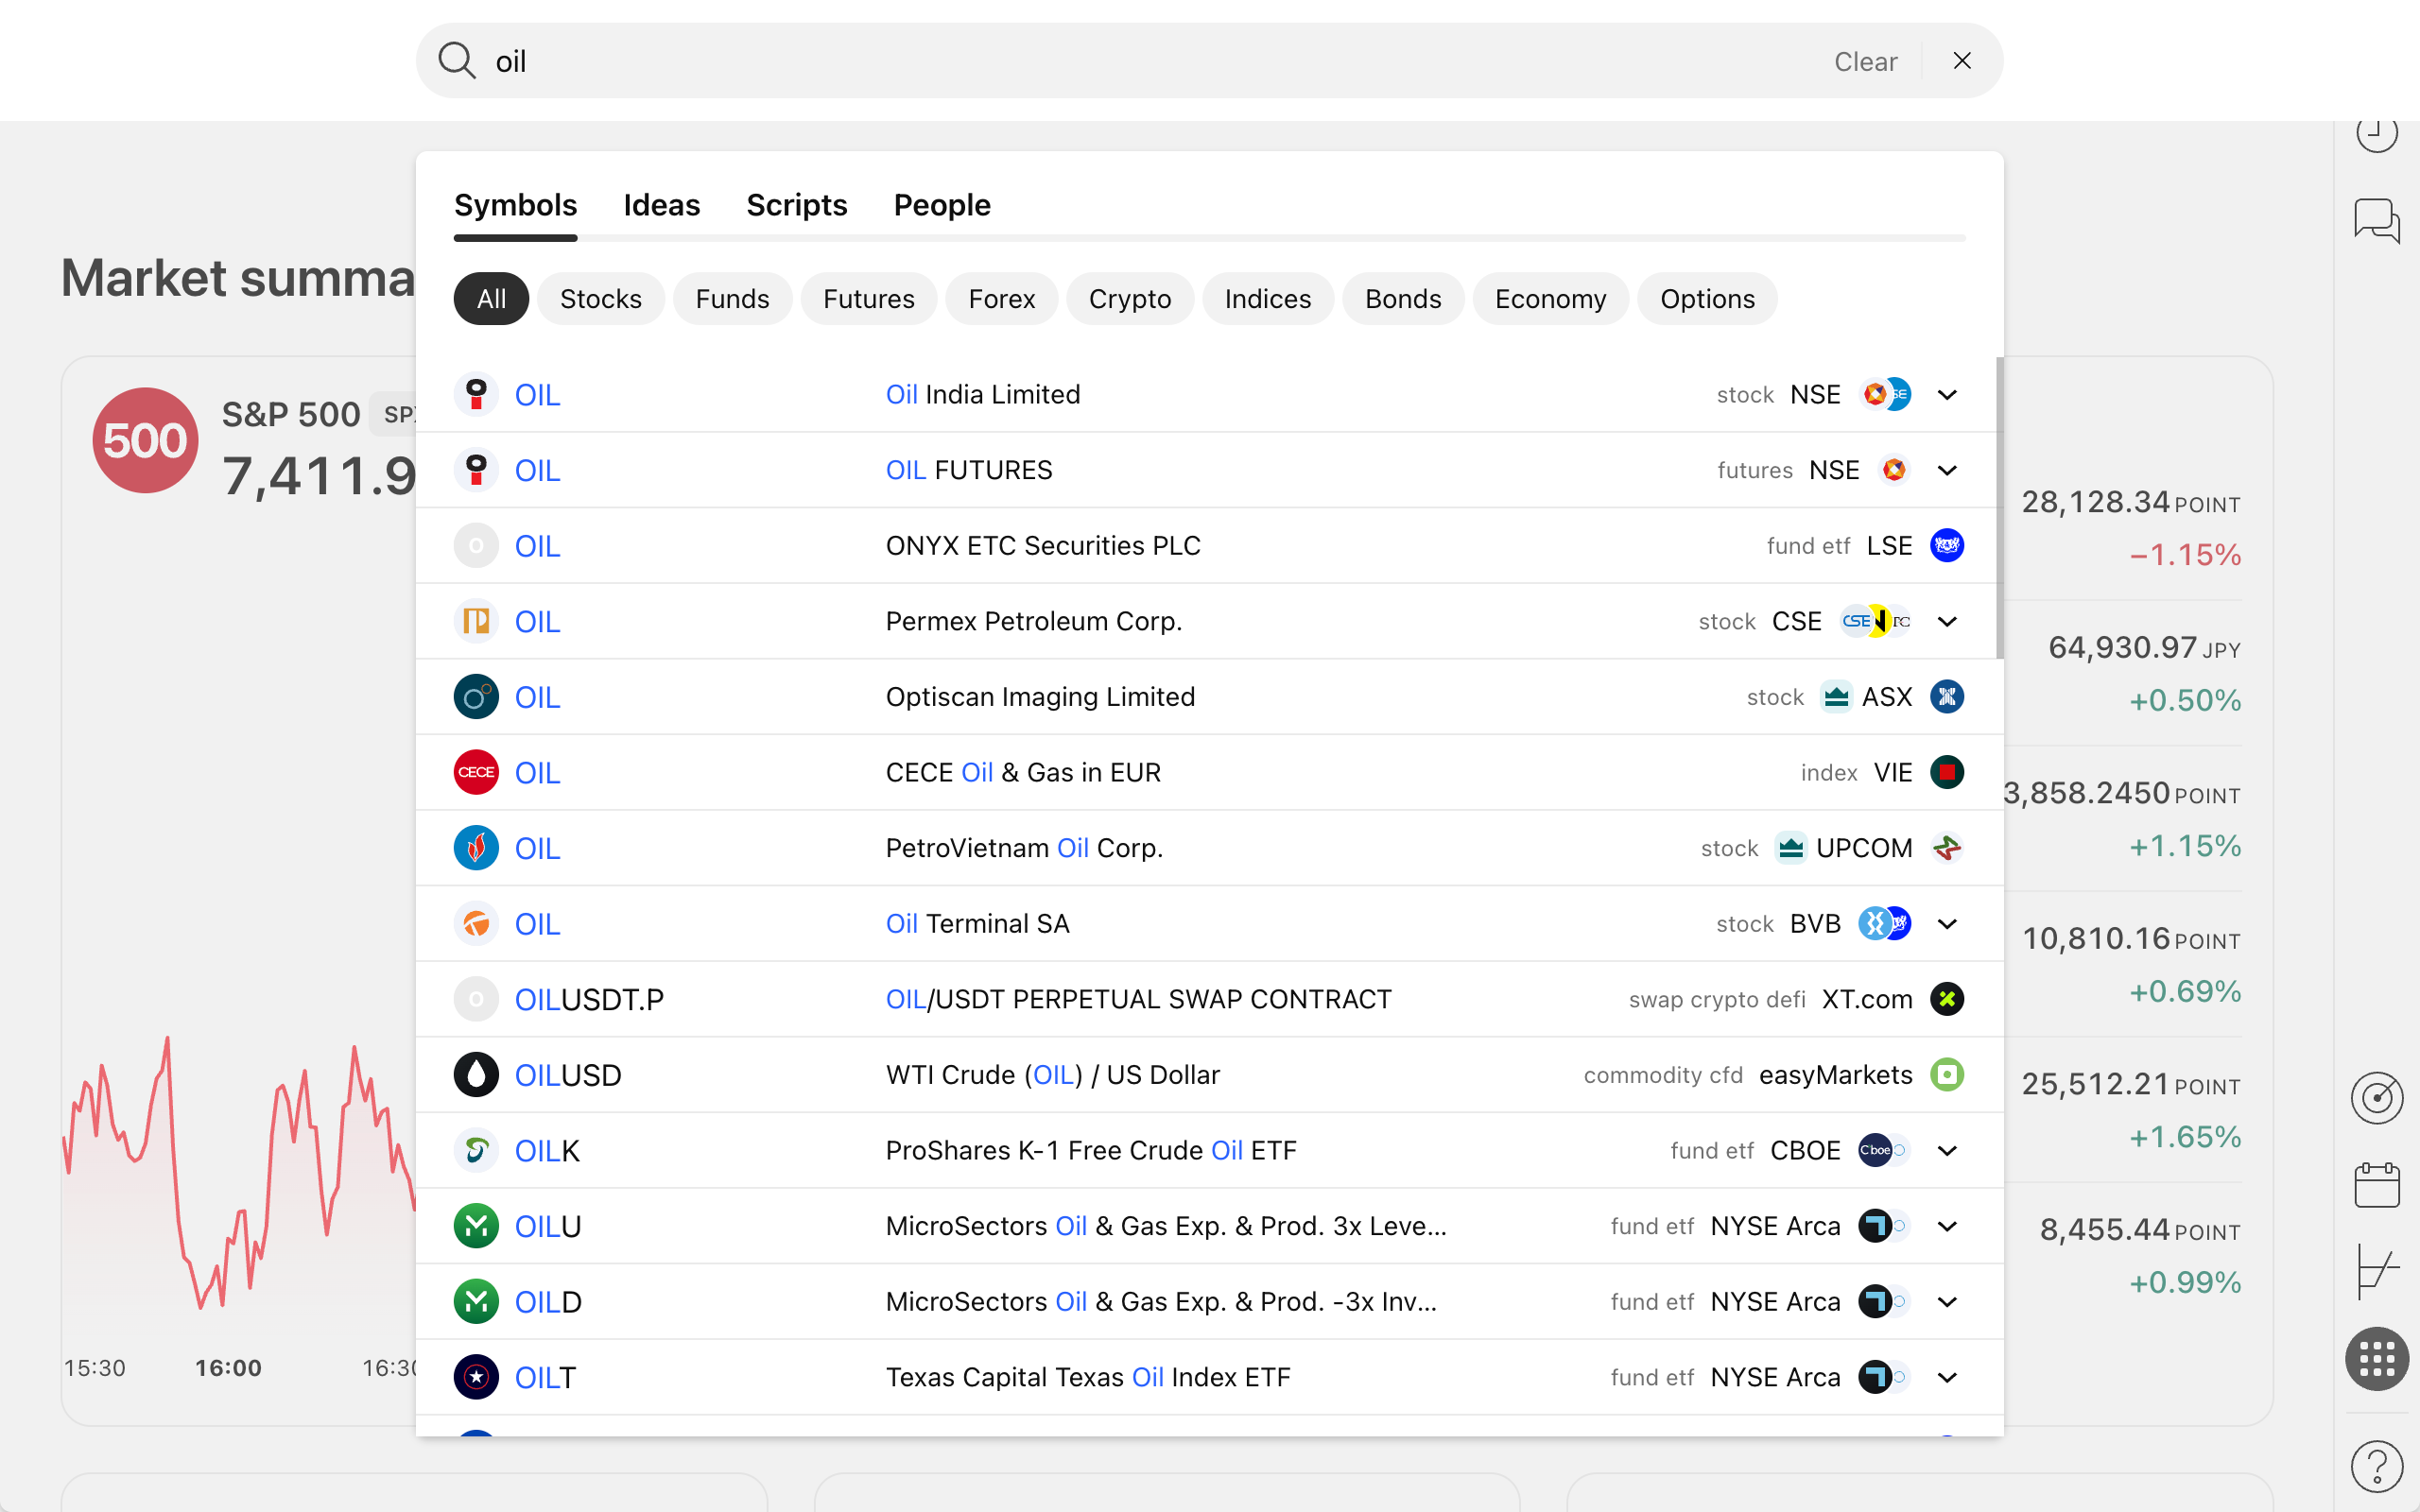Select the OILUSDT.P perpetual swap symbol
This screenshot has width=2420, height=1512.
[x=1209, y=999]
